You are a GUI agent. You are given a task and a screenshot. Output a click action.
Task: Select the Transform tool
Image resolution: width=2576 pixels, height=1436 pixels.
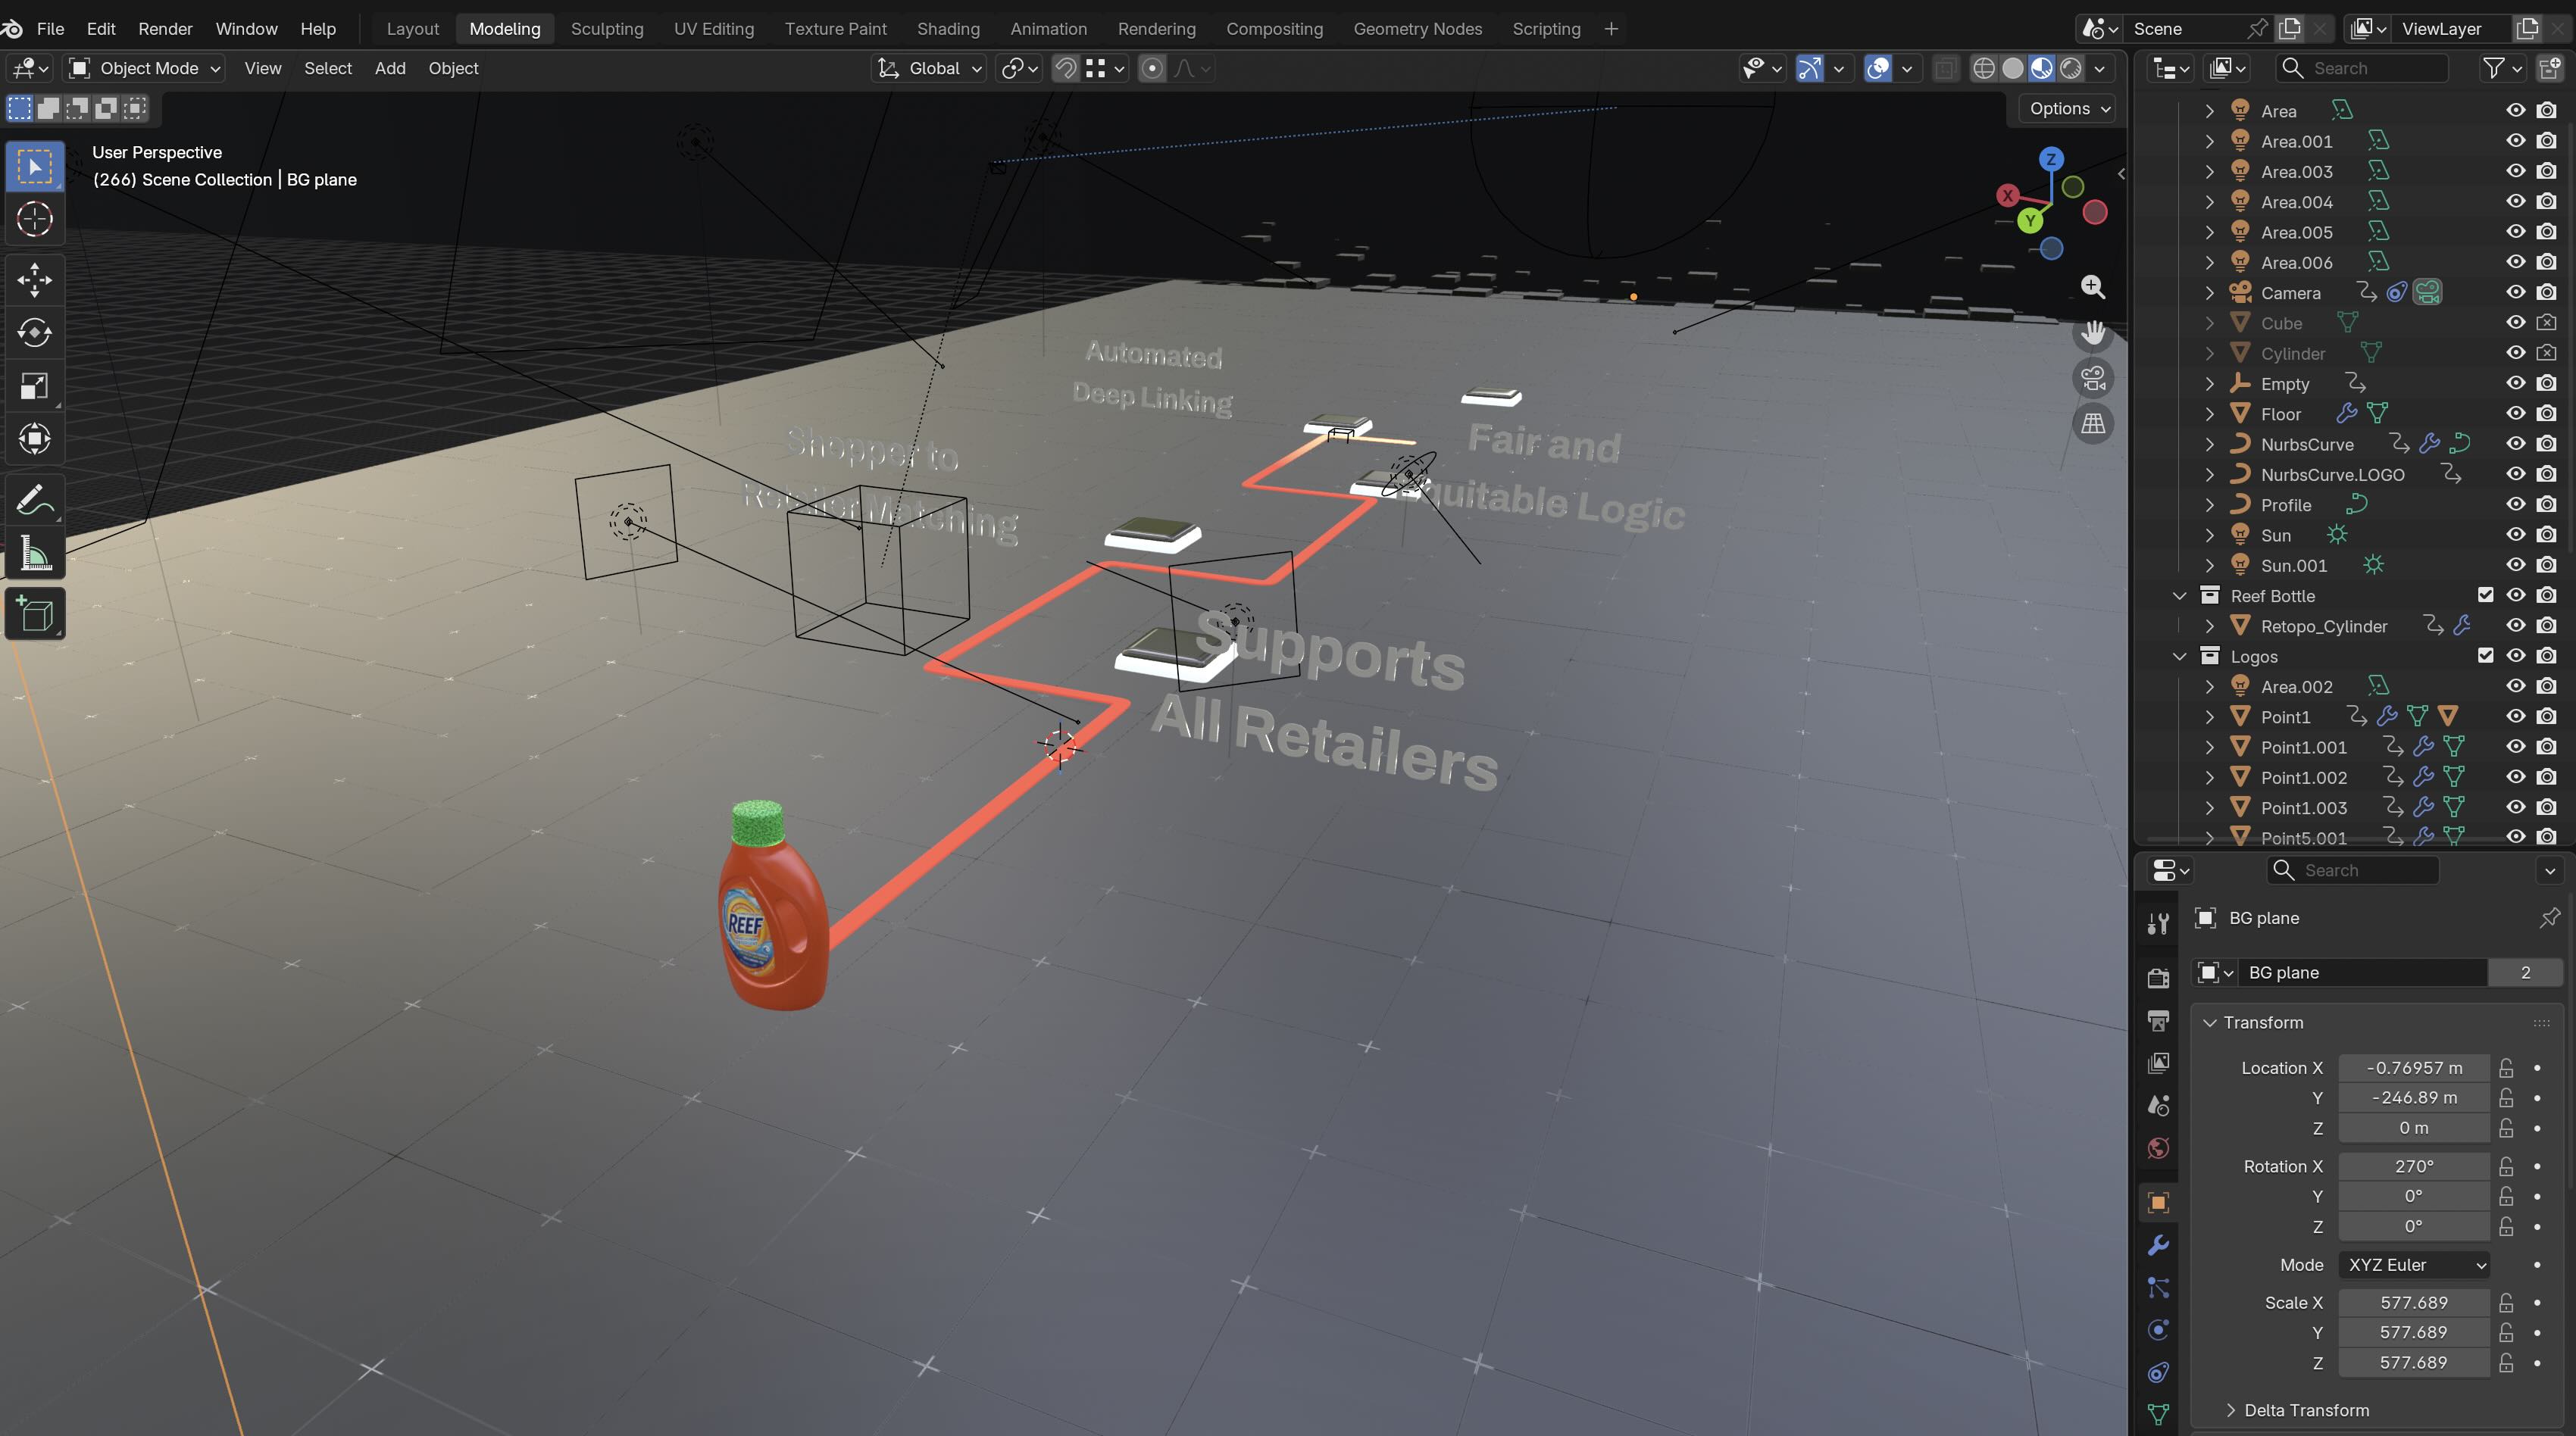[35, 439]
